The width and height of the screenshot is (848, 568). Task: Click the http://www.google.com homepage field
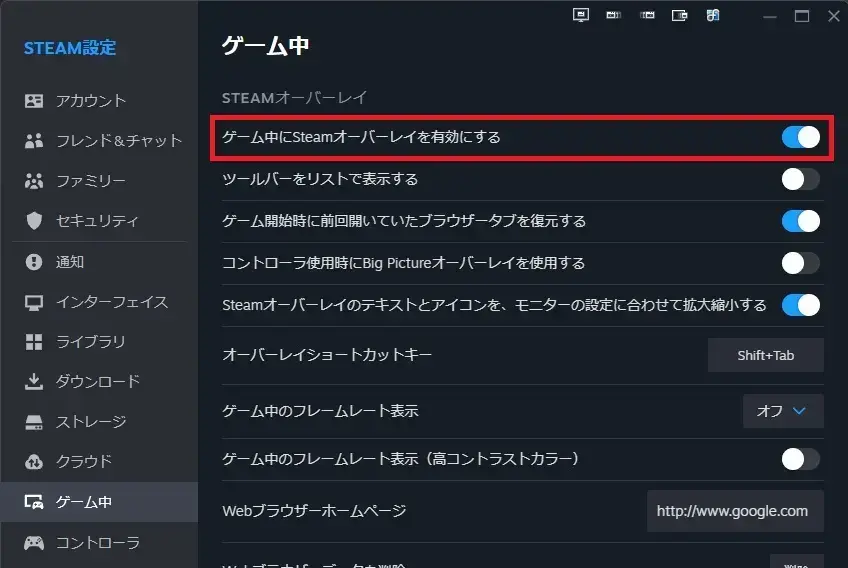[x=736, y=511]
